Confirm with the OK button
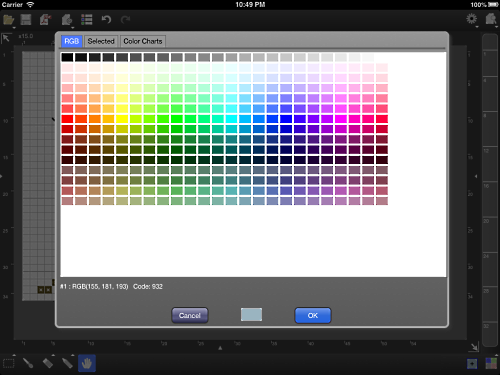 click(313, 315)
